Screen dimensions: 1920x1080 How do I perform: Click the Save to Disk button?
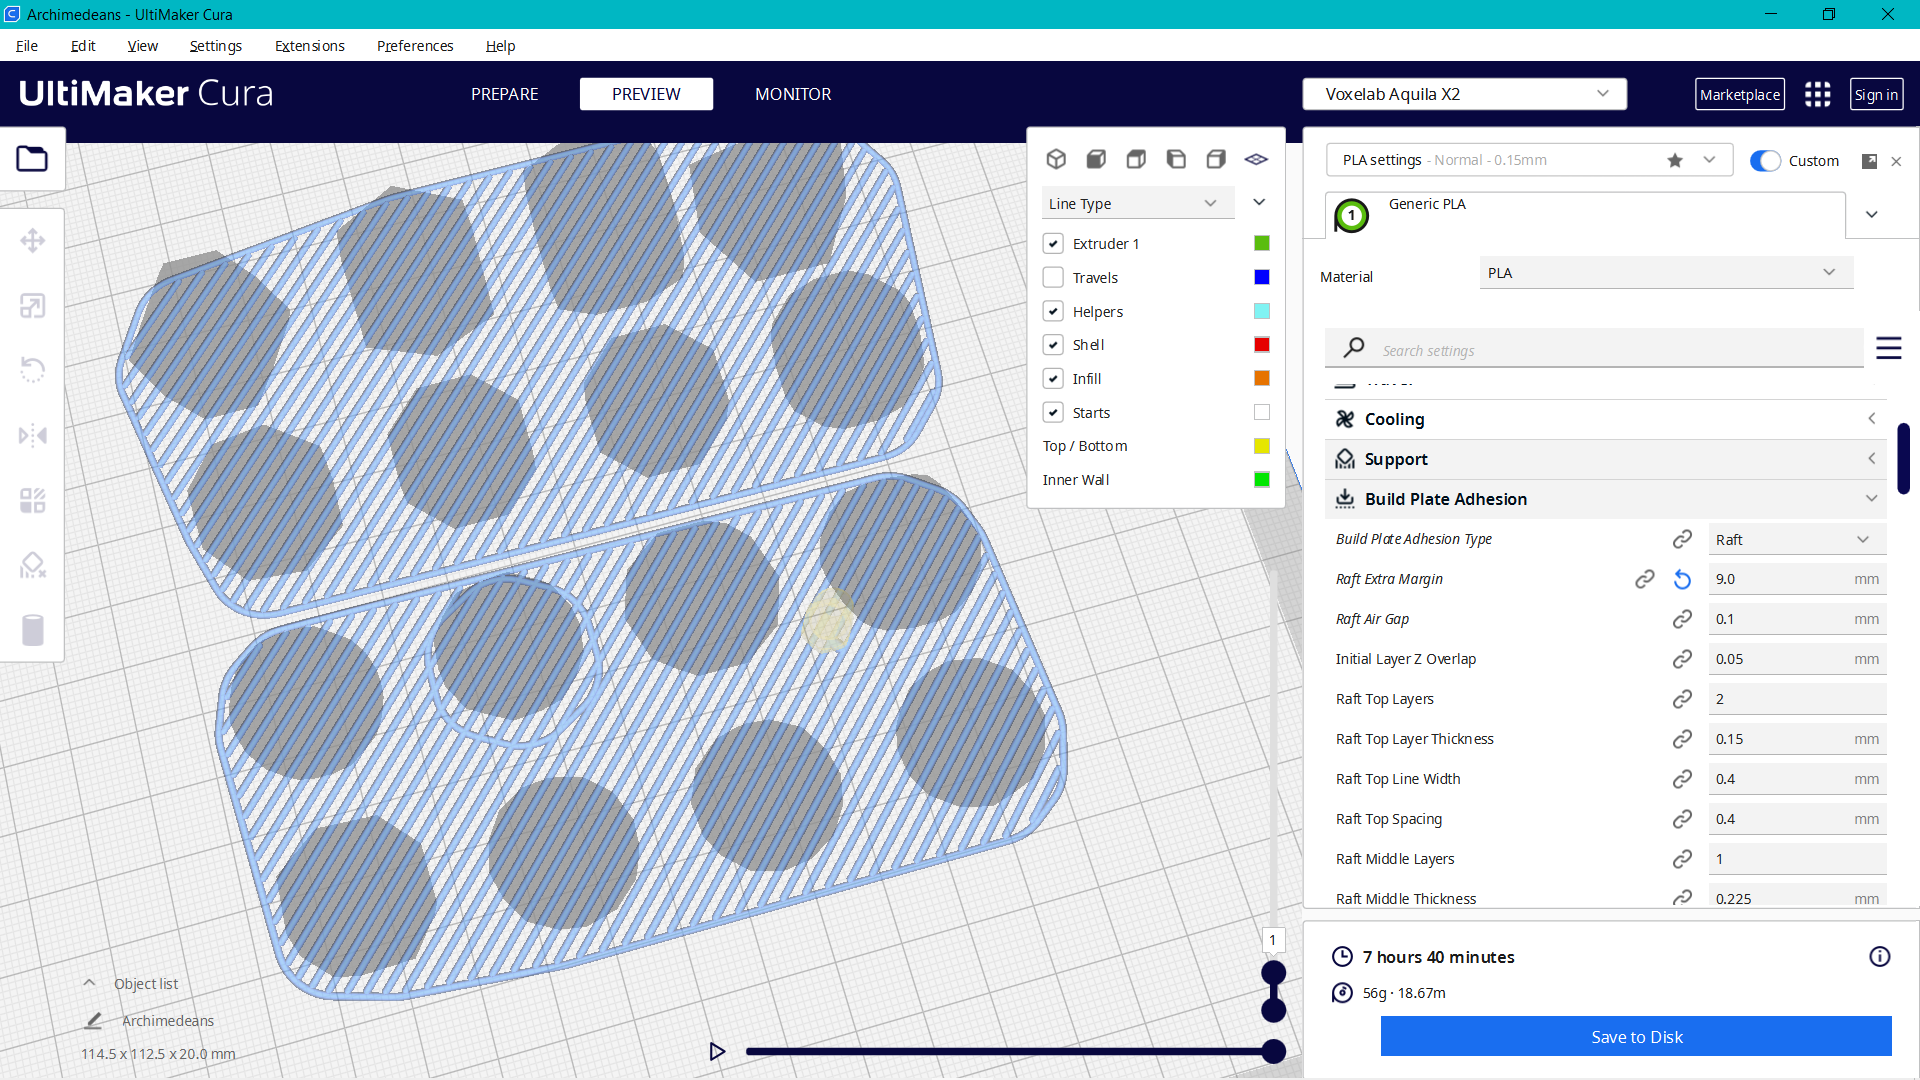point(1636,1037)
